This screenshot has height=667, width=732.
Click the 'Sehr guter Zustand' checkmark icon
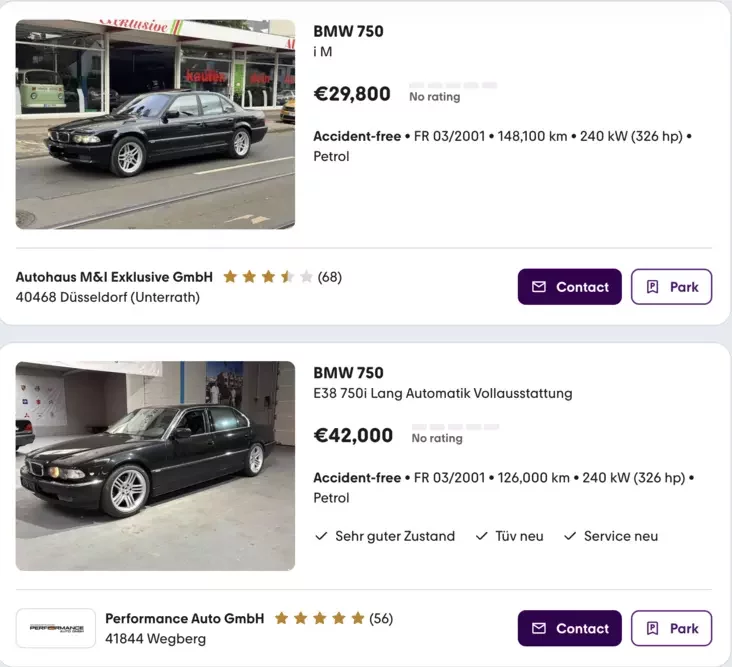click(x=321, y=536)
